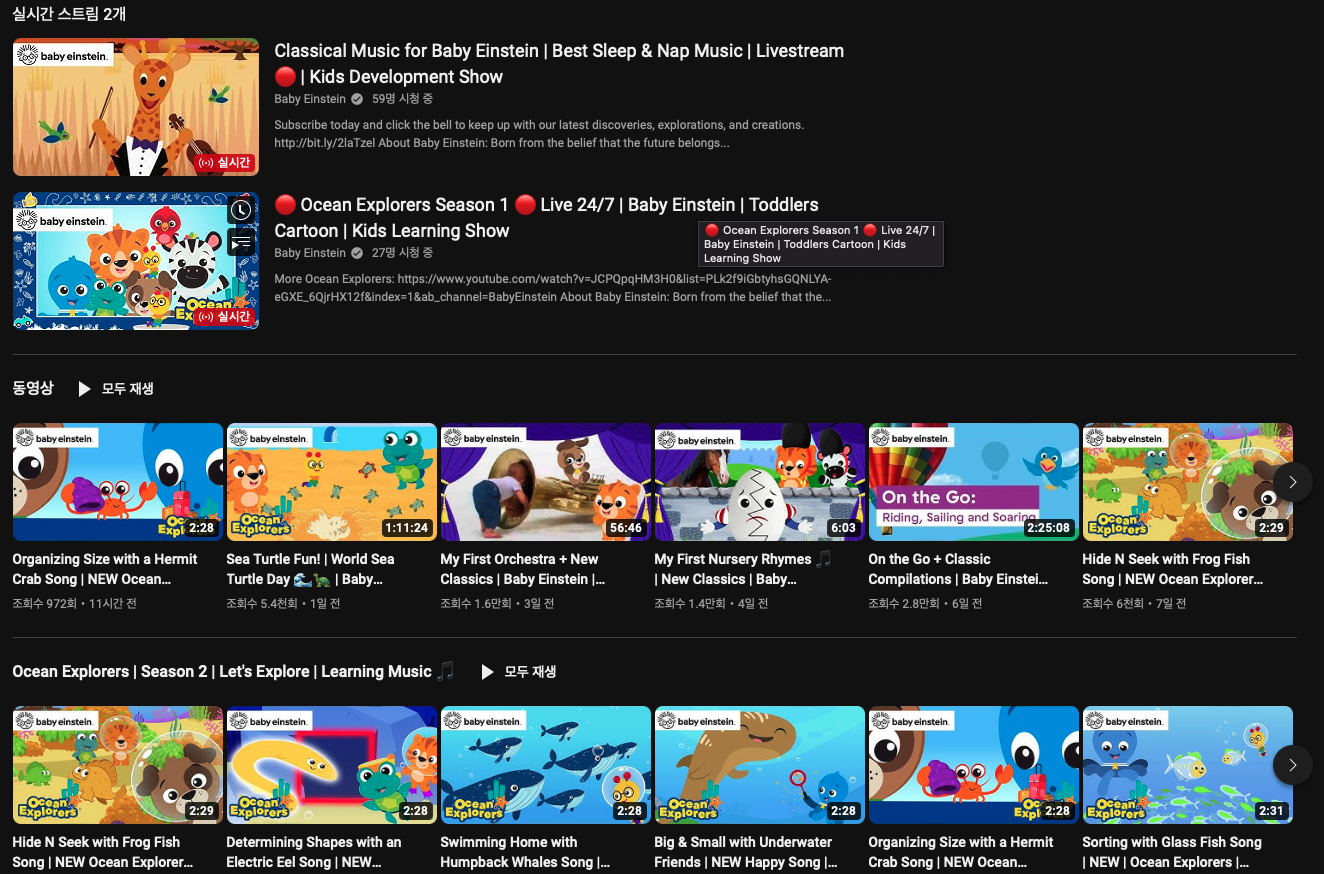Open the Ocean Explorers Season 1 Live 24/7 title
The height and width of the screenshot is (874, 1324).
[546, 218]
